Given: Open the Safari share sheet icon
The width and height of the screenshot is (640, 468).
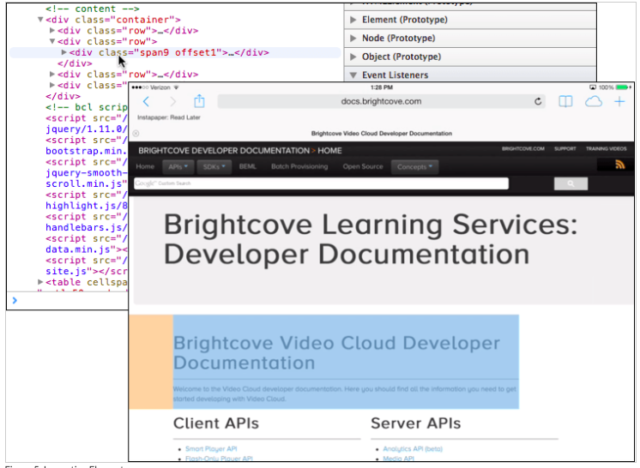Looking at the screenshot, I should coord(199,101).
